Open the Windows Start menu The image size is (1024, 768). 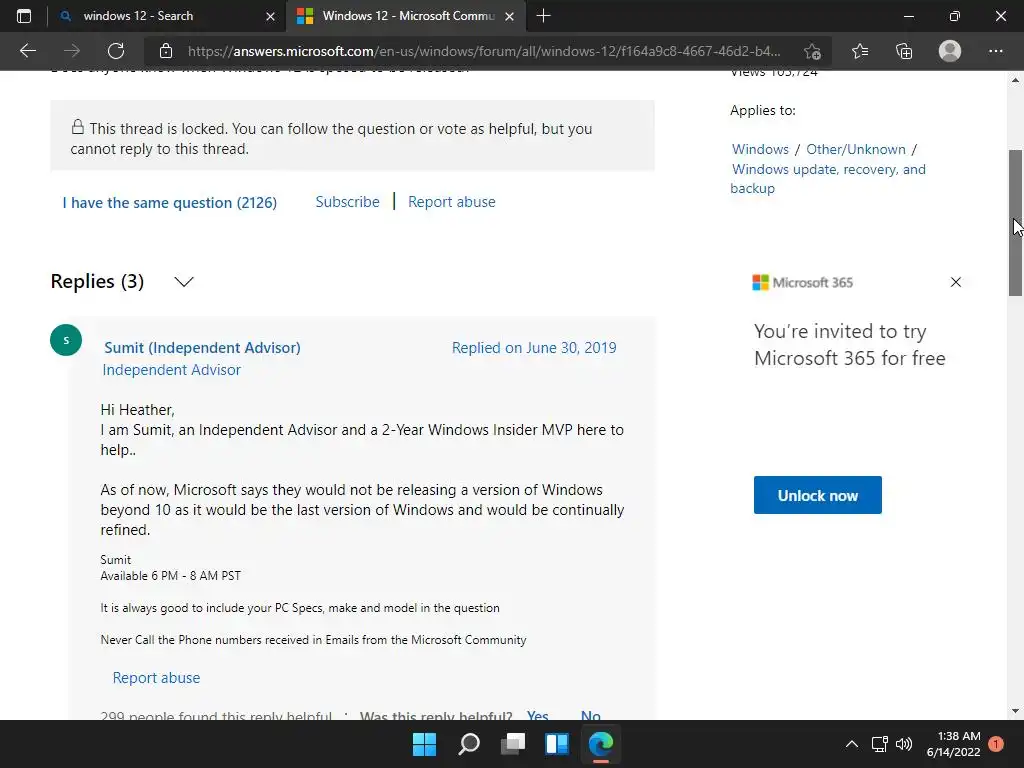click(x=424, y=744)
